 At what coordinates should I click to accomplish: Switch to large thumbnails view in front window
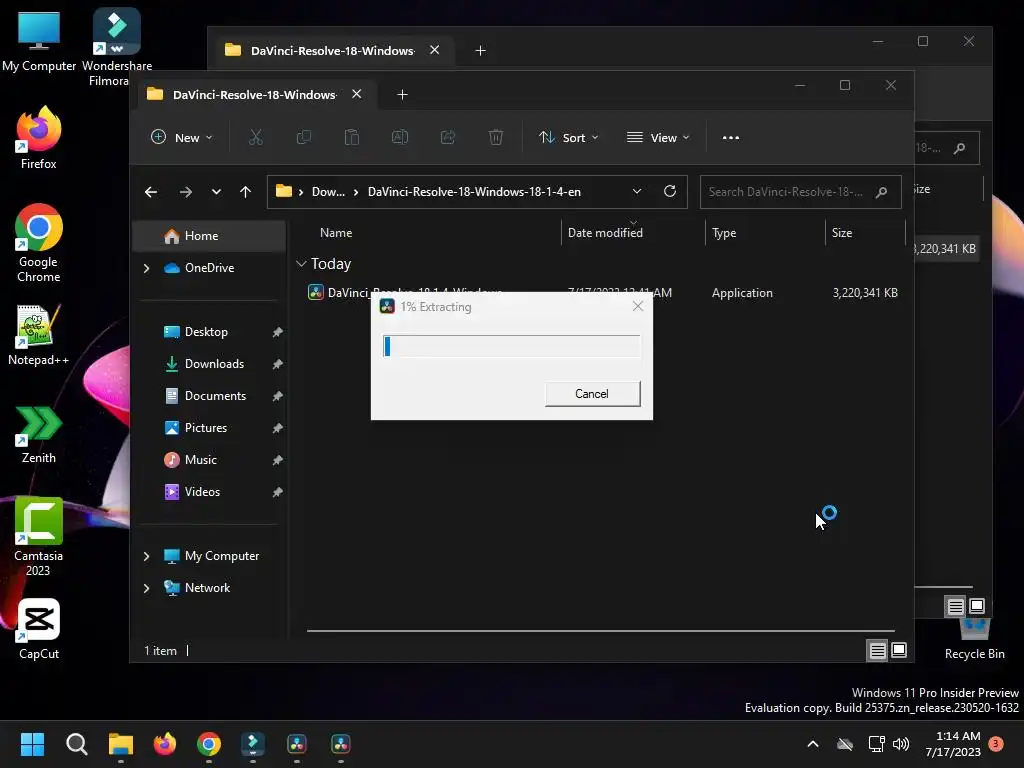899,650
